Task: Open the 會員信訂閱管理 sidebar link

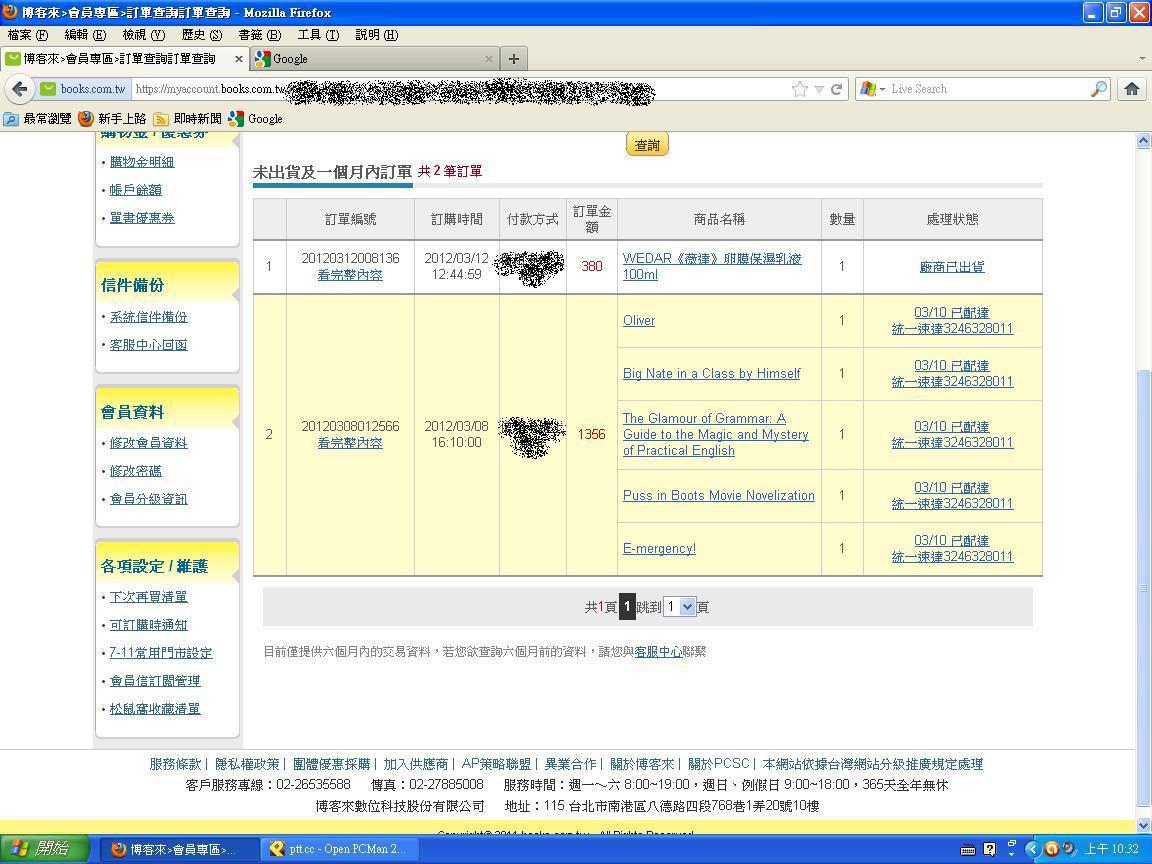Action: pyautogui.click(x=155, y=681)
